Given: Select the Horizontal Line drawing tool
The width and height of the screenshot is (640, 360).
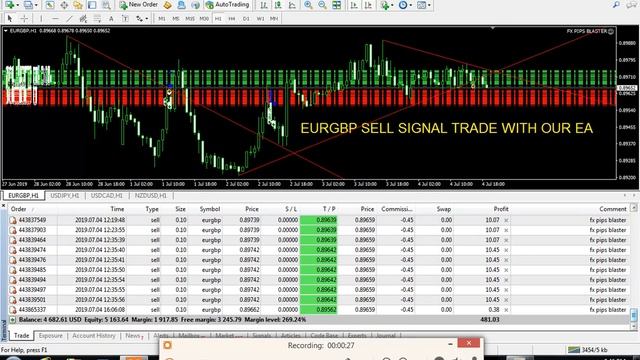Looking at the screenshot, I should pyautogui.click(x=55, y=18).
